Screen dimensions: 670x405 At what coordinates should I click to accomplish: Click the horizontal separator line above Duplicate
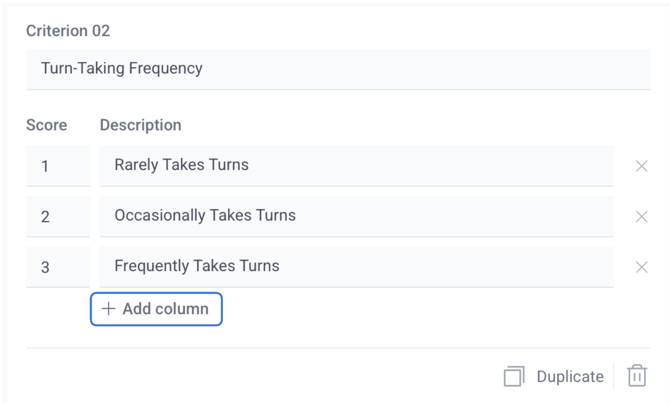point(338,348)
